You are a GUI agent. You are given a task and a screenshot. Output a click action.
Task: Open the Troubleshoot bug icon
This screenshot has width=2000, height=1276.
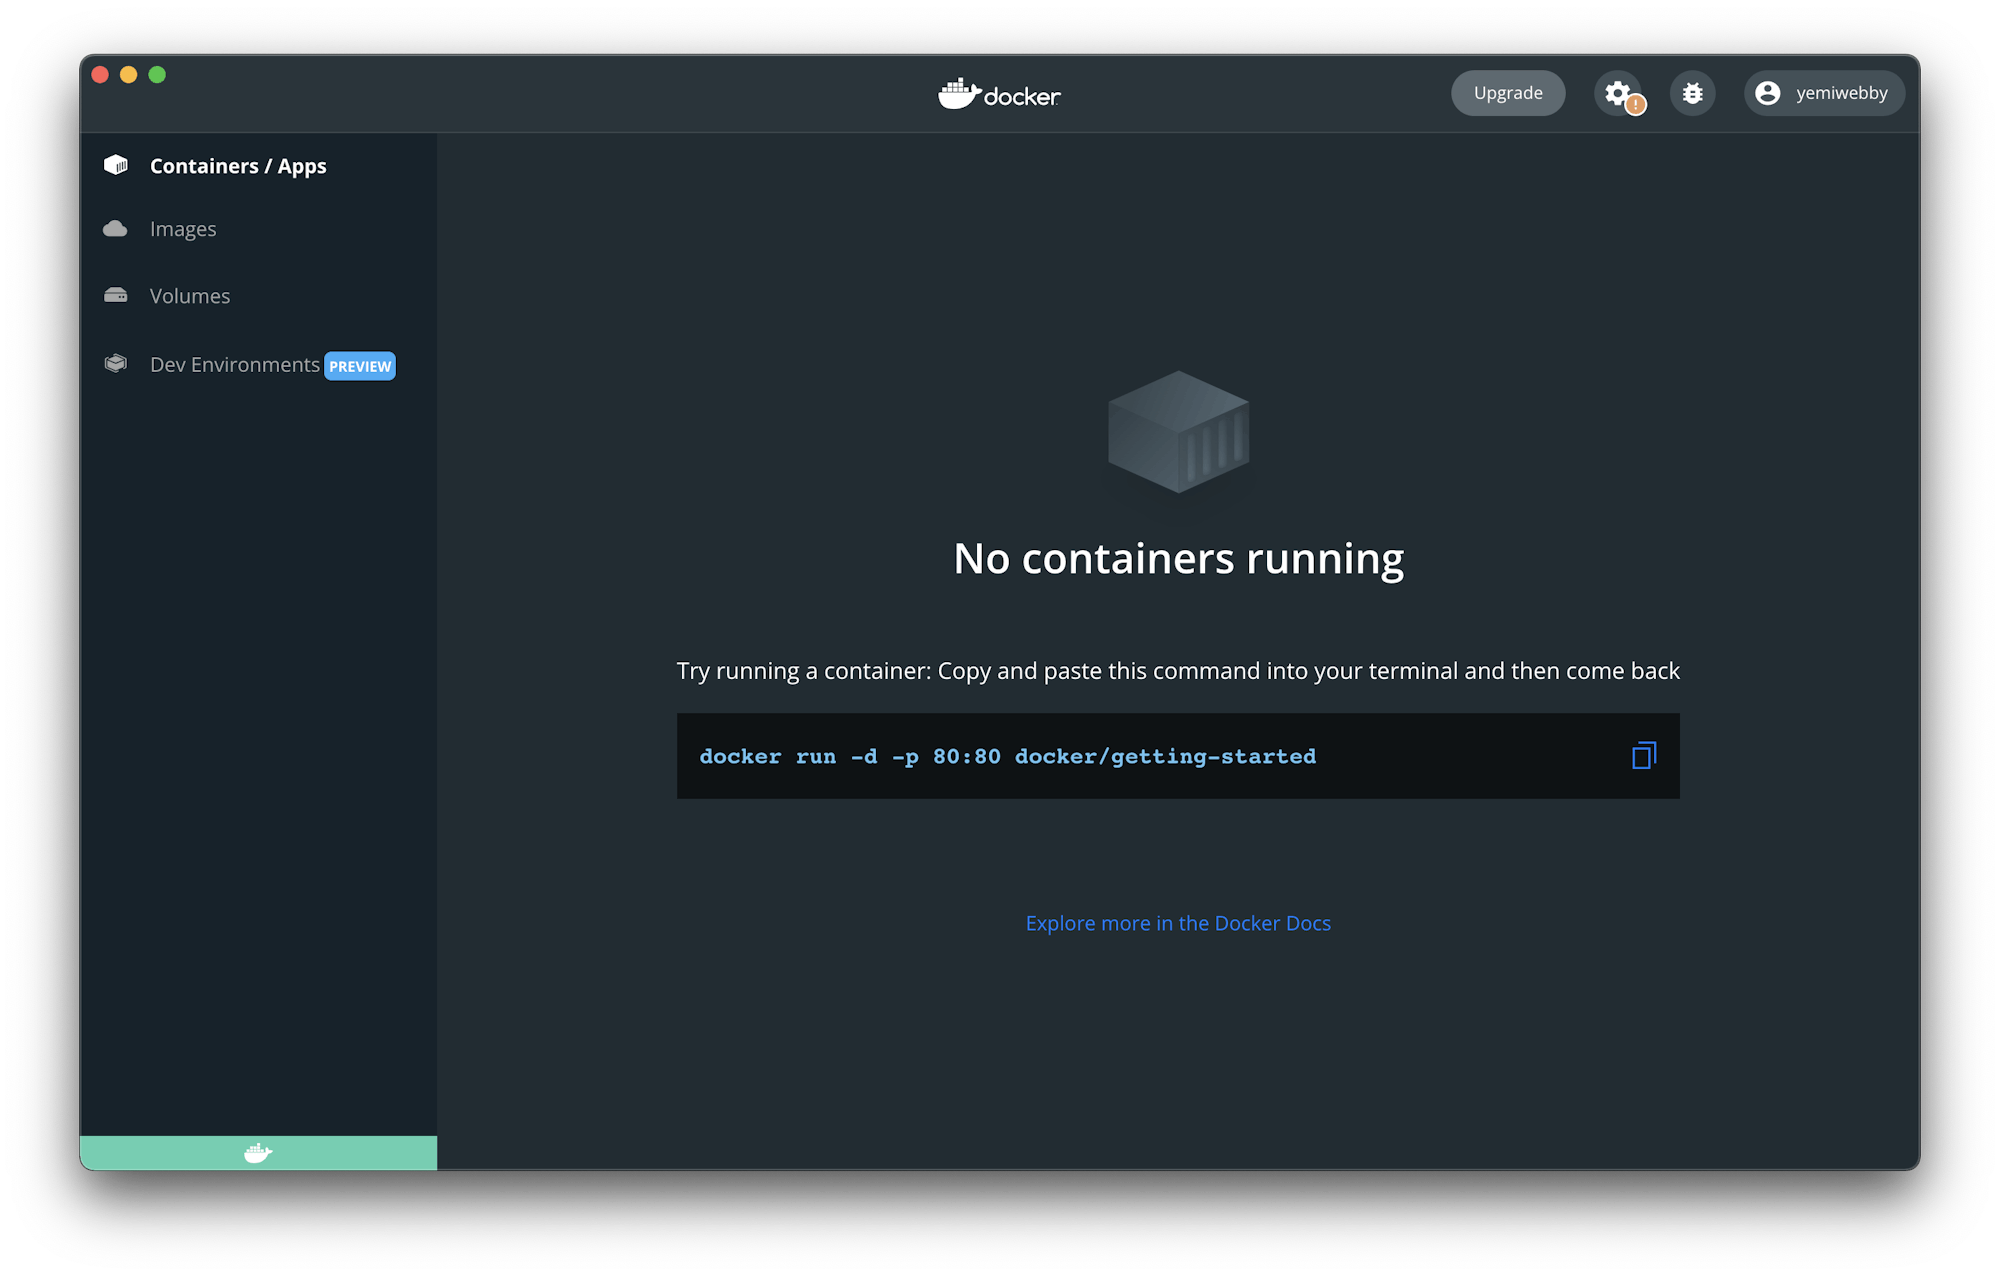point(1692,92)
